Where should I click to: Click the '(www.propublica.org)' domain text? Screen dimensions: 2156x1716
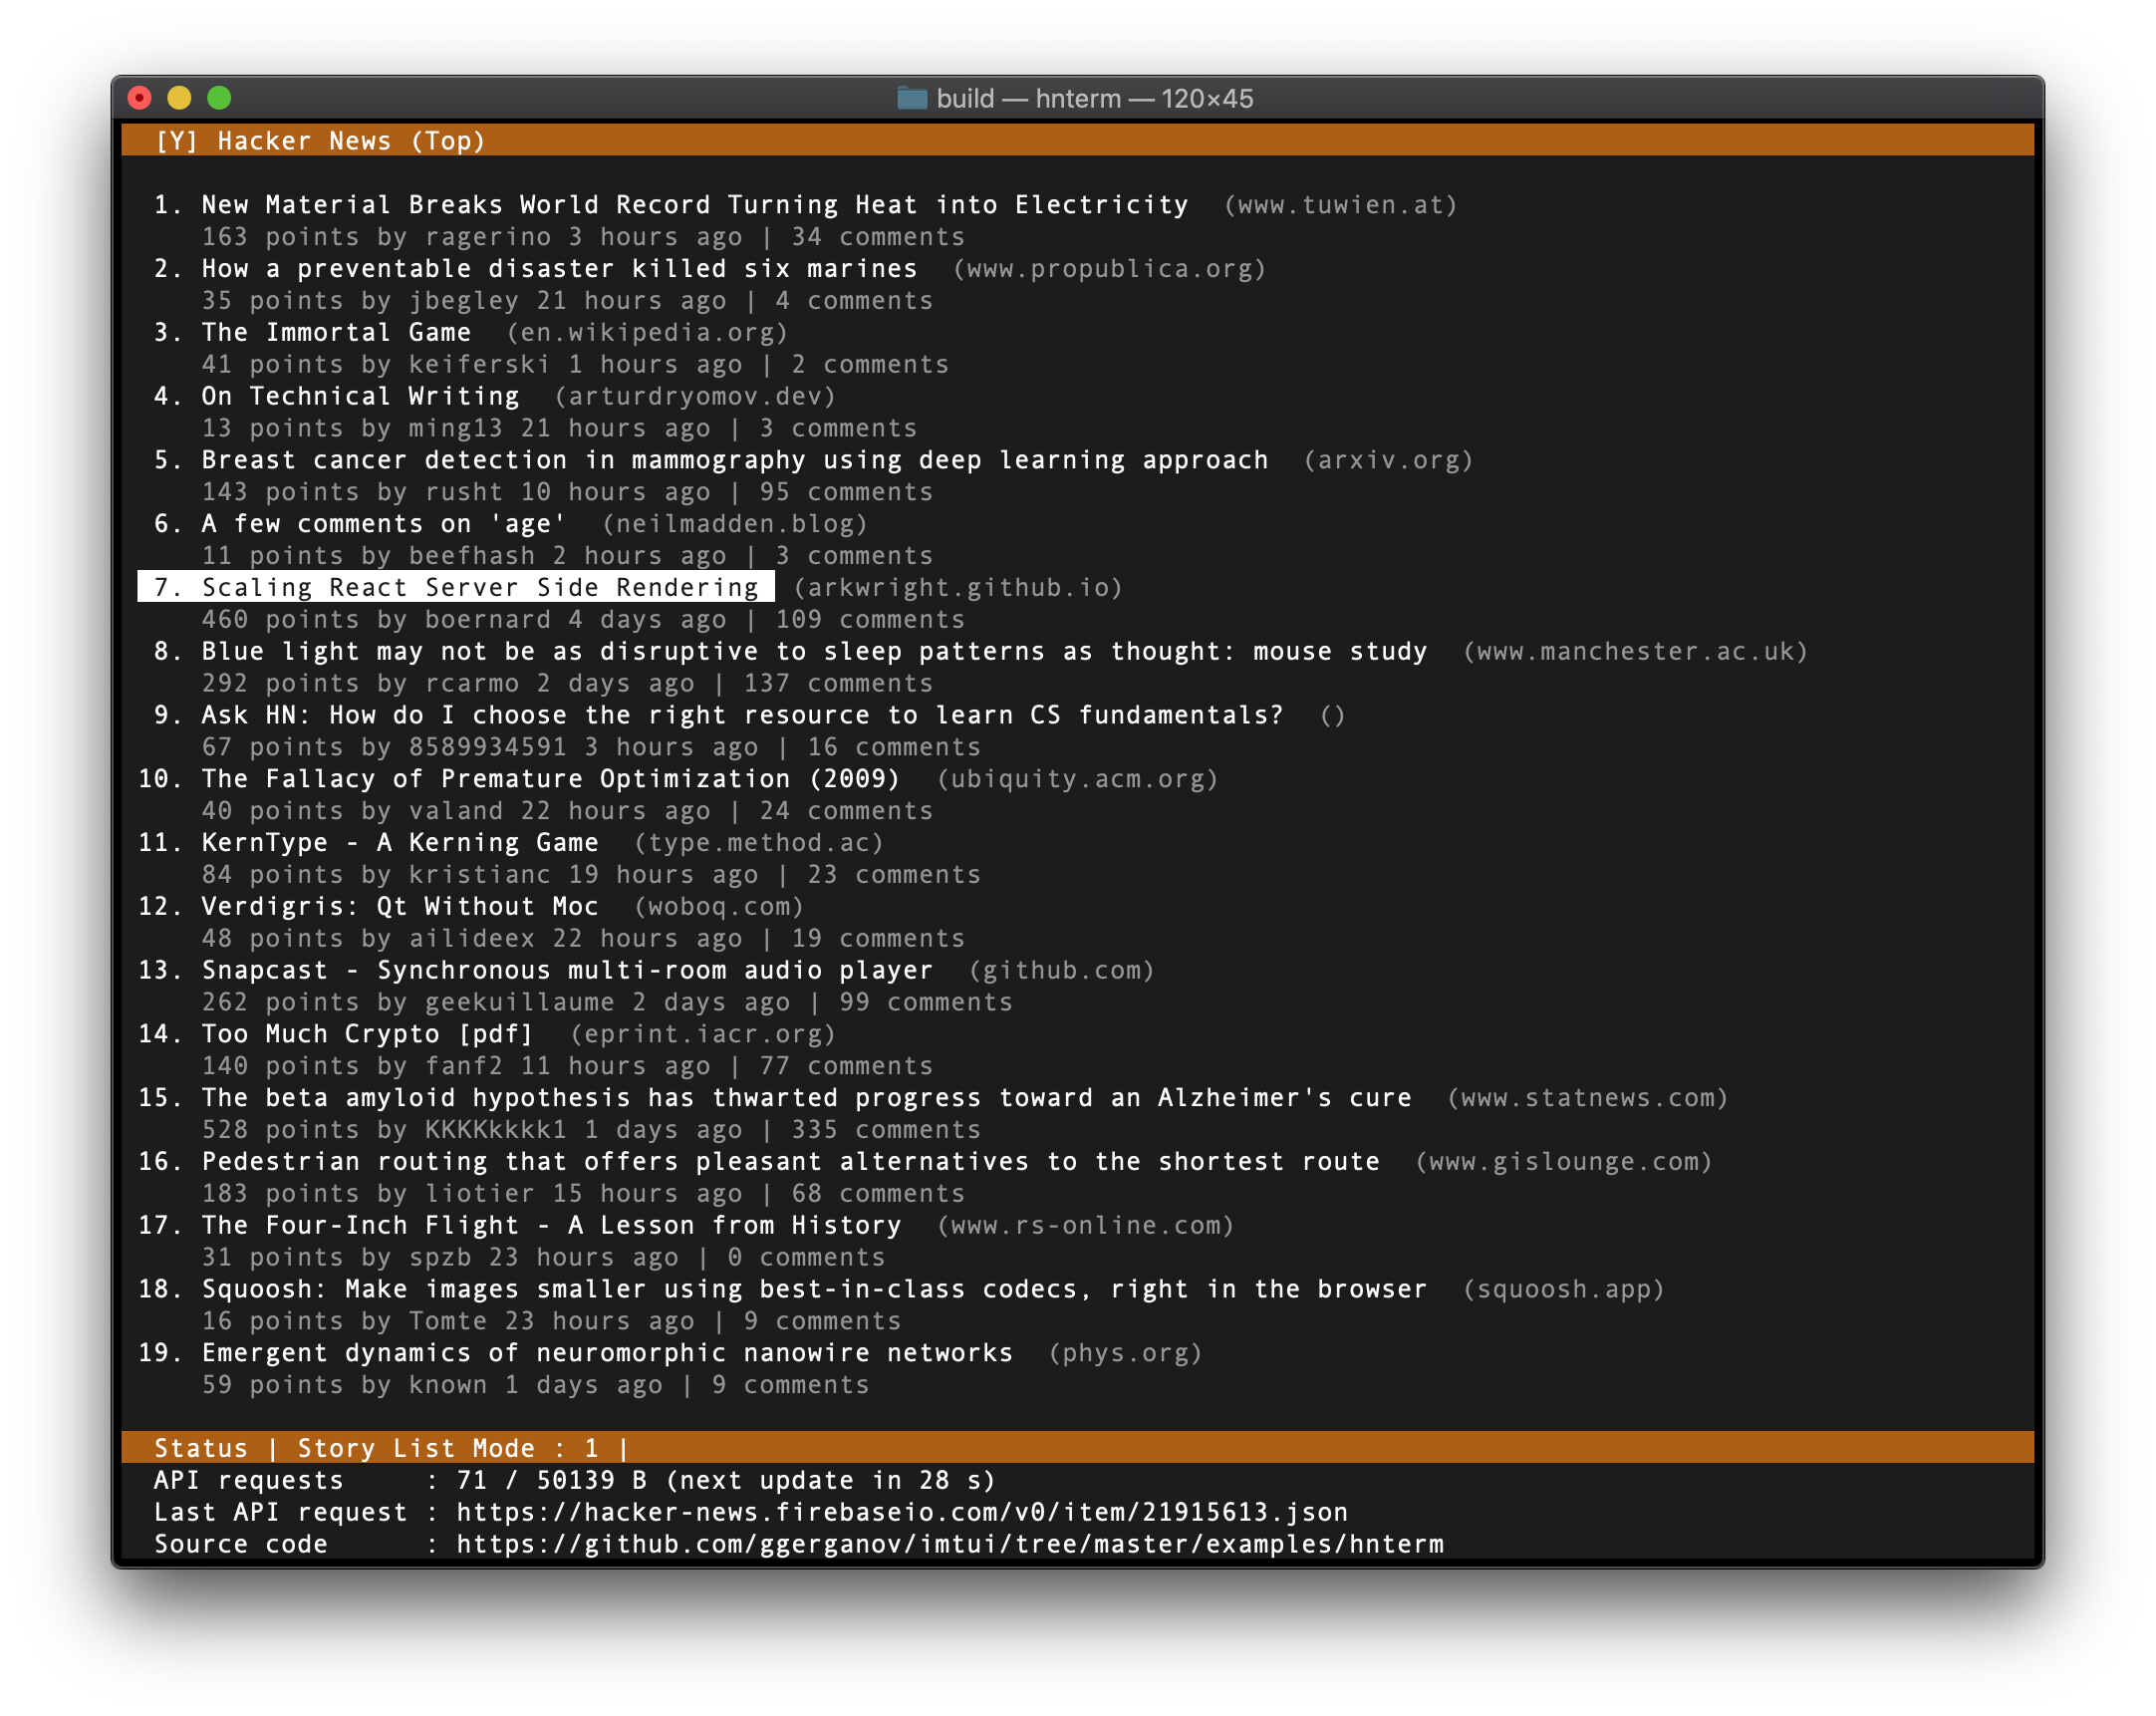[1110, 269]
